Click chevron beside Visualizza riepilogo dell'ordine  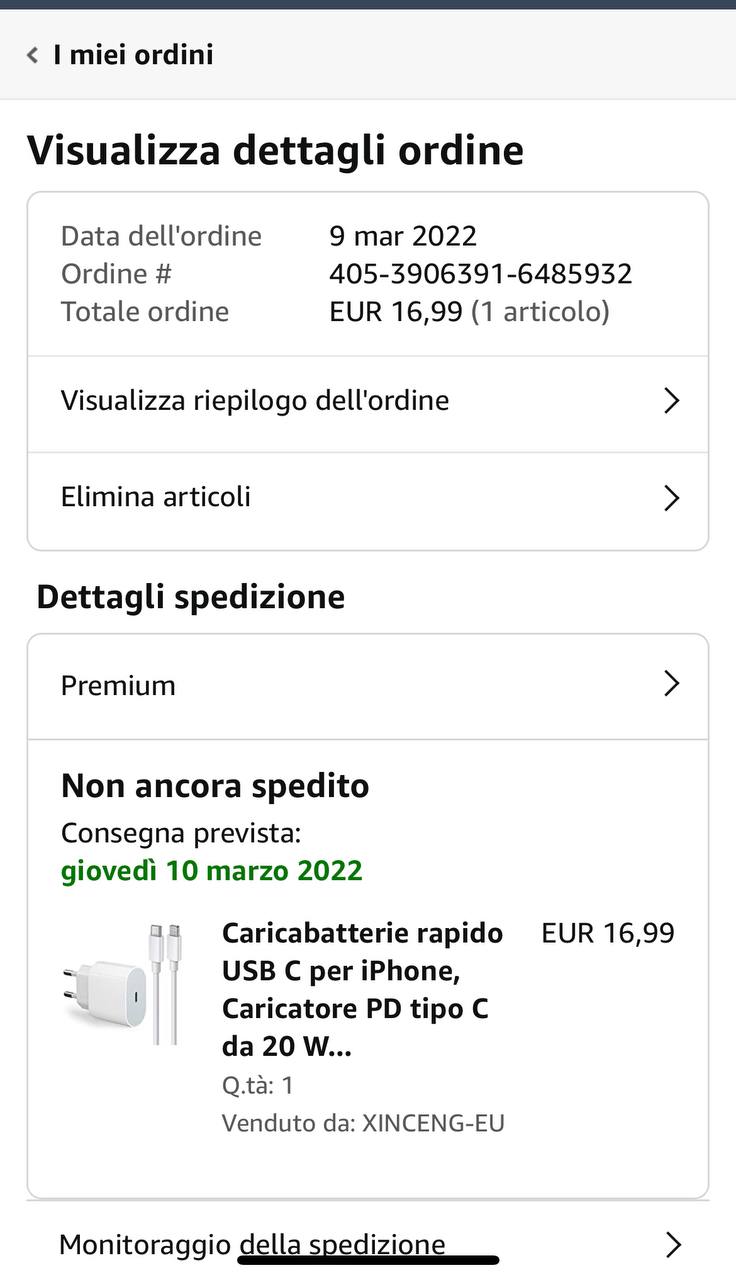point(672,401)
